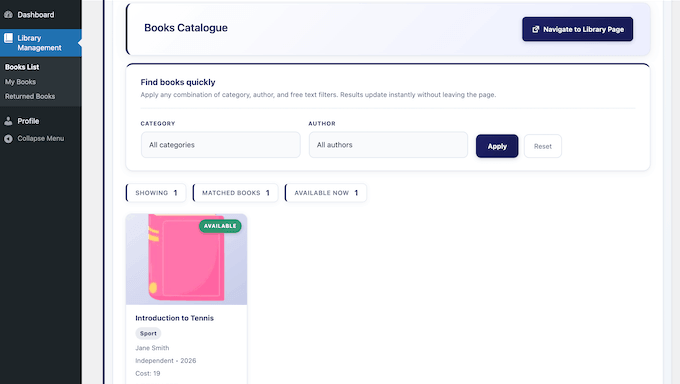Go to My Books submenu
The width and height of the screenshot is (680, 384).
click(20, 82)
